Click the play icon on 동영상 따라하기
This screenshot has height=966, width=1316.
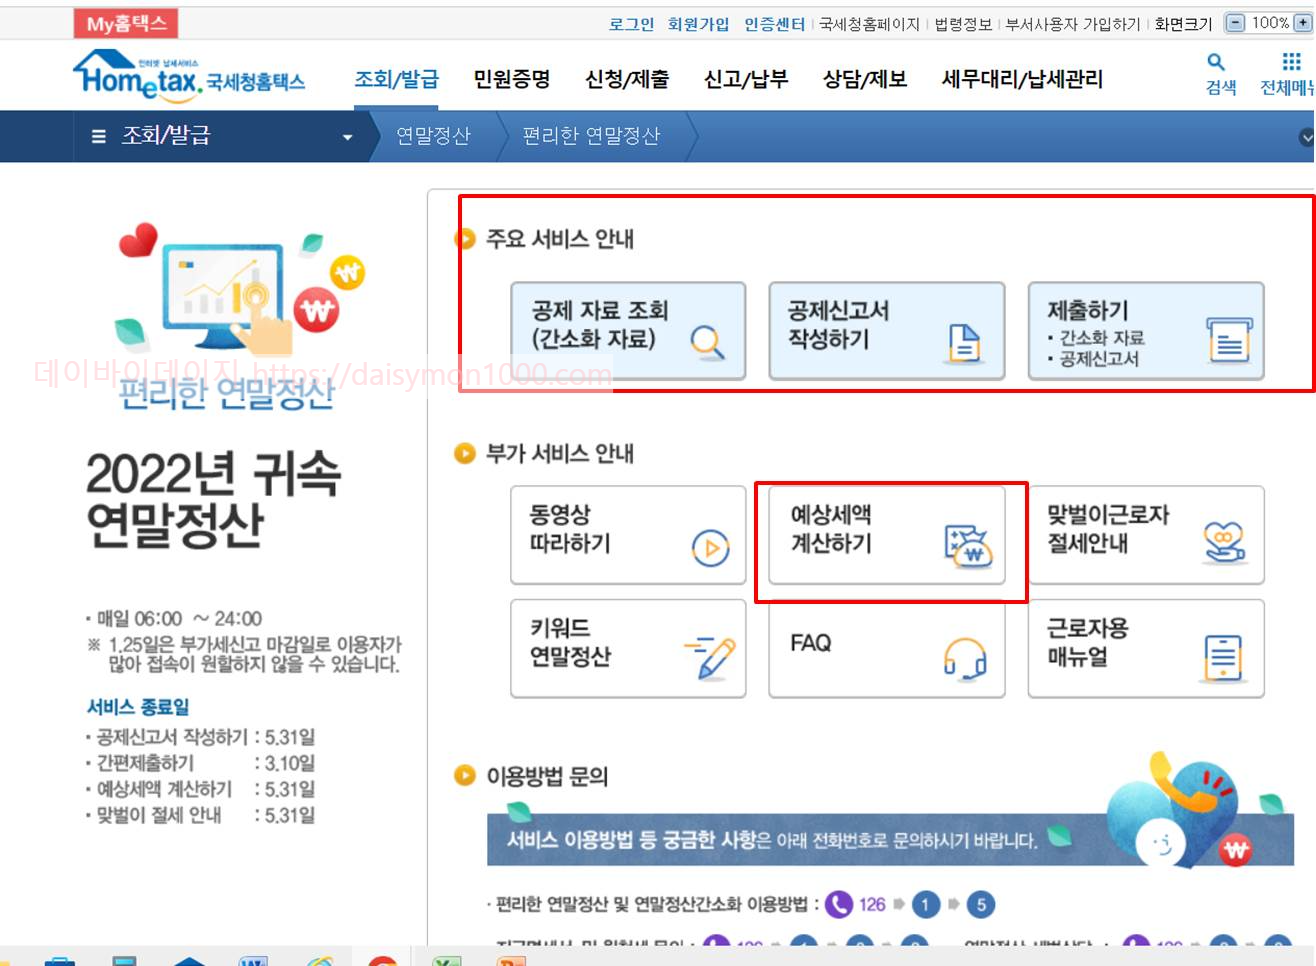click(x=710, y=550)
